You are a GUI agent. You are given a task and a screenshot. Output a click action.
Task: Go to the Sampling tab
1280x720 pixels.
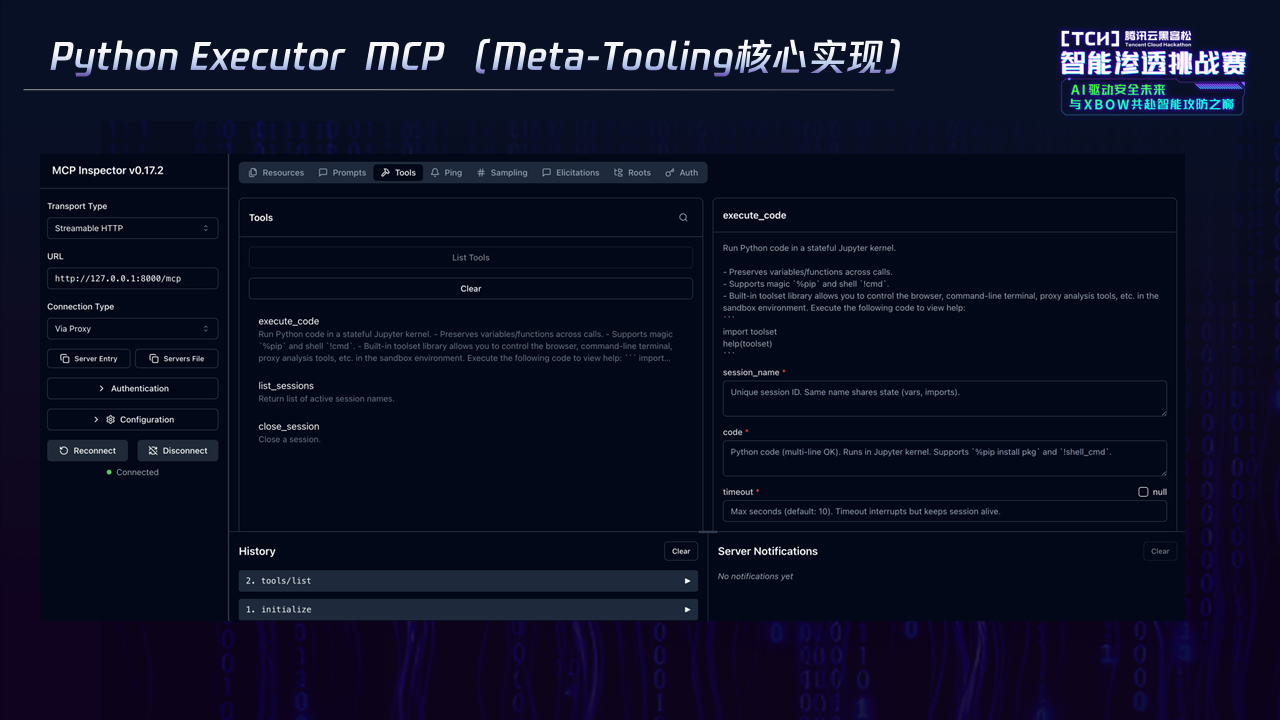click(x=502, y=173)
